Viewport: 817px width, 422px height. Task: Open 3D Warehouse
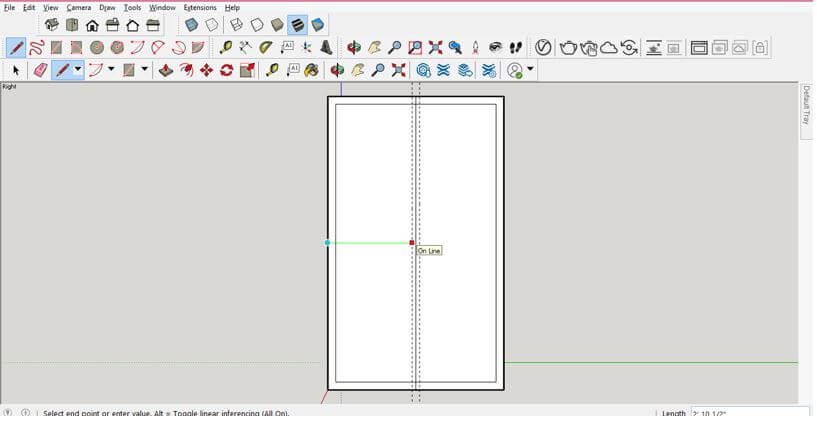423,70
